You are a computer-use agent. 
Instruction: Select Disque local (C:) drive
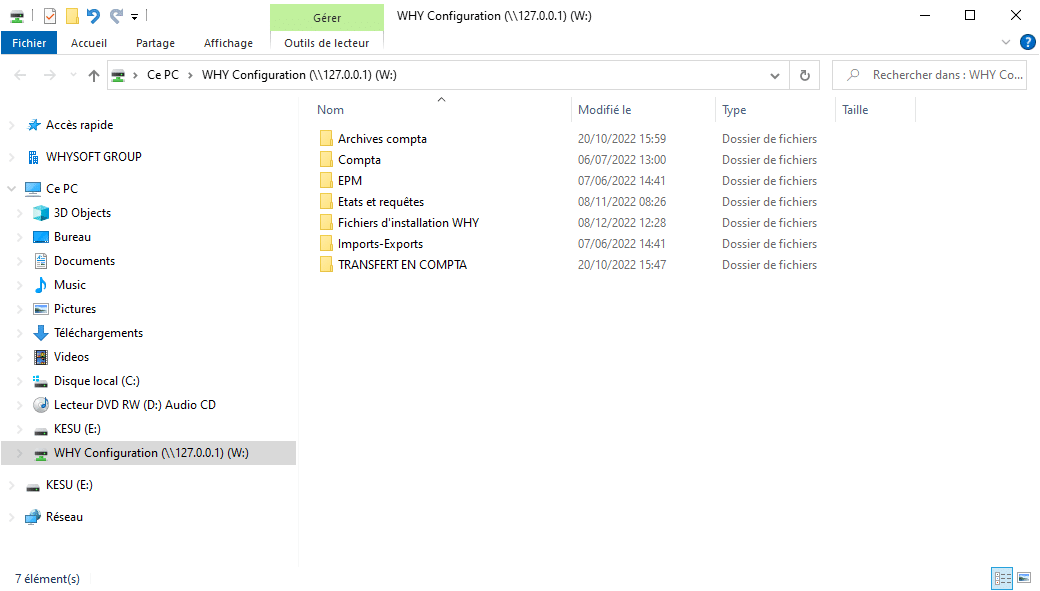(x=97, y=381)
